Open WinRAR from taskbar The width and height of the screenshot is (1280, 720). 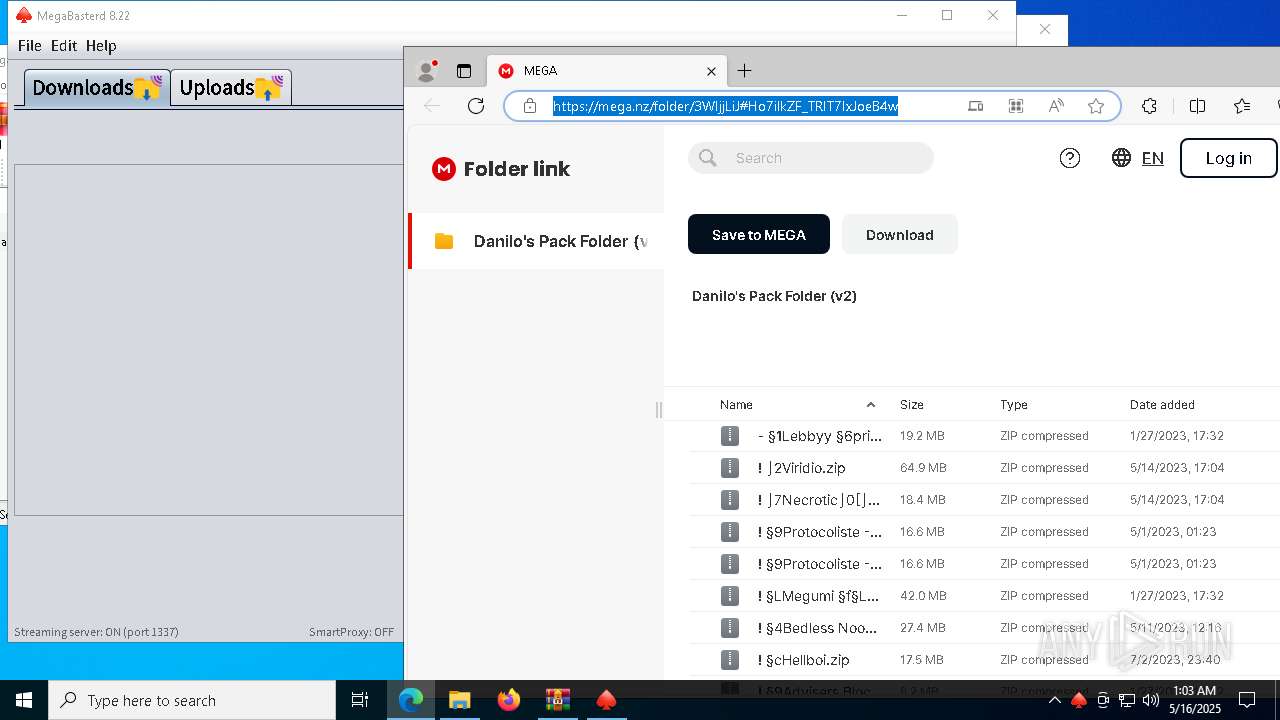point(557,700)
